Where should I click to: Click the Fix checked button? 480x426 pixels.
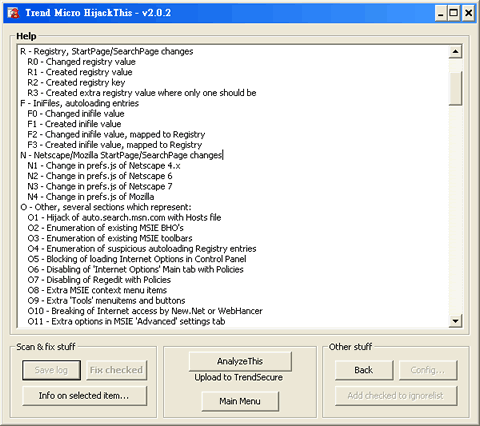pyautogui.click(x=116, y=370)
